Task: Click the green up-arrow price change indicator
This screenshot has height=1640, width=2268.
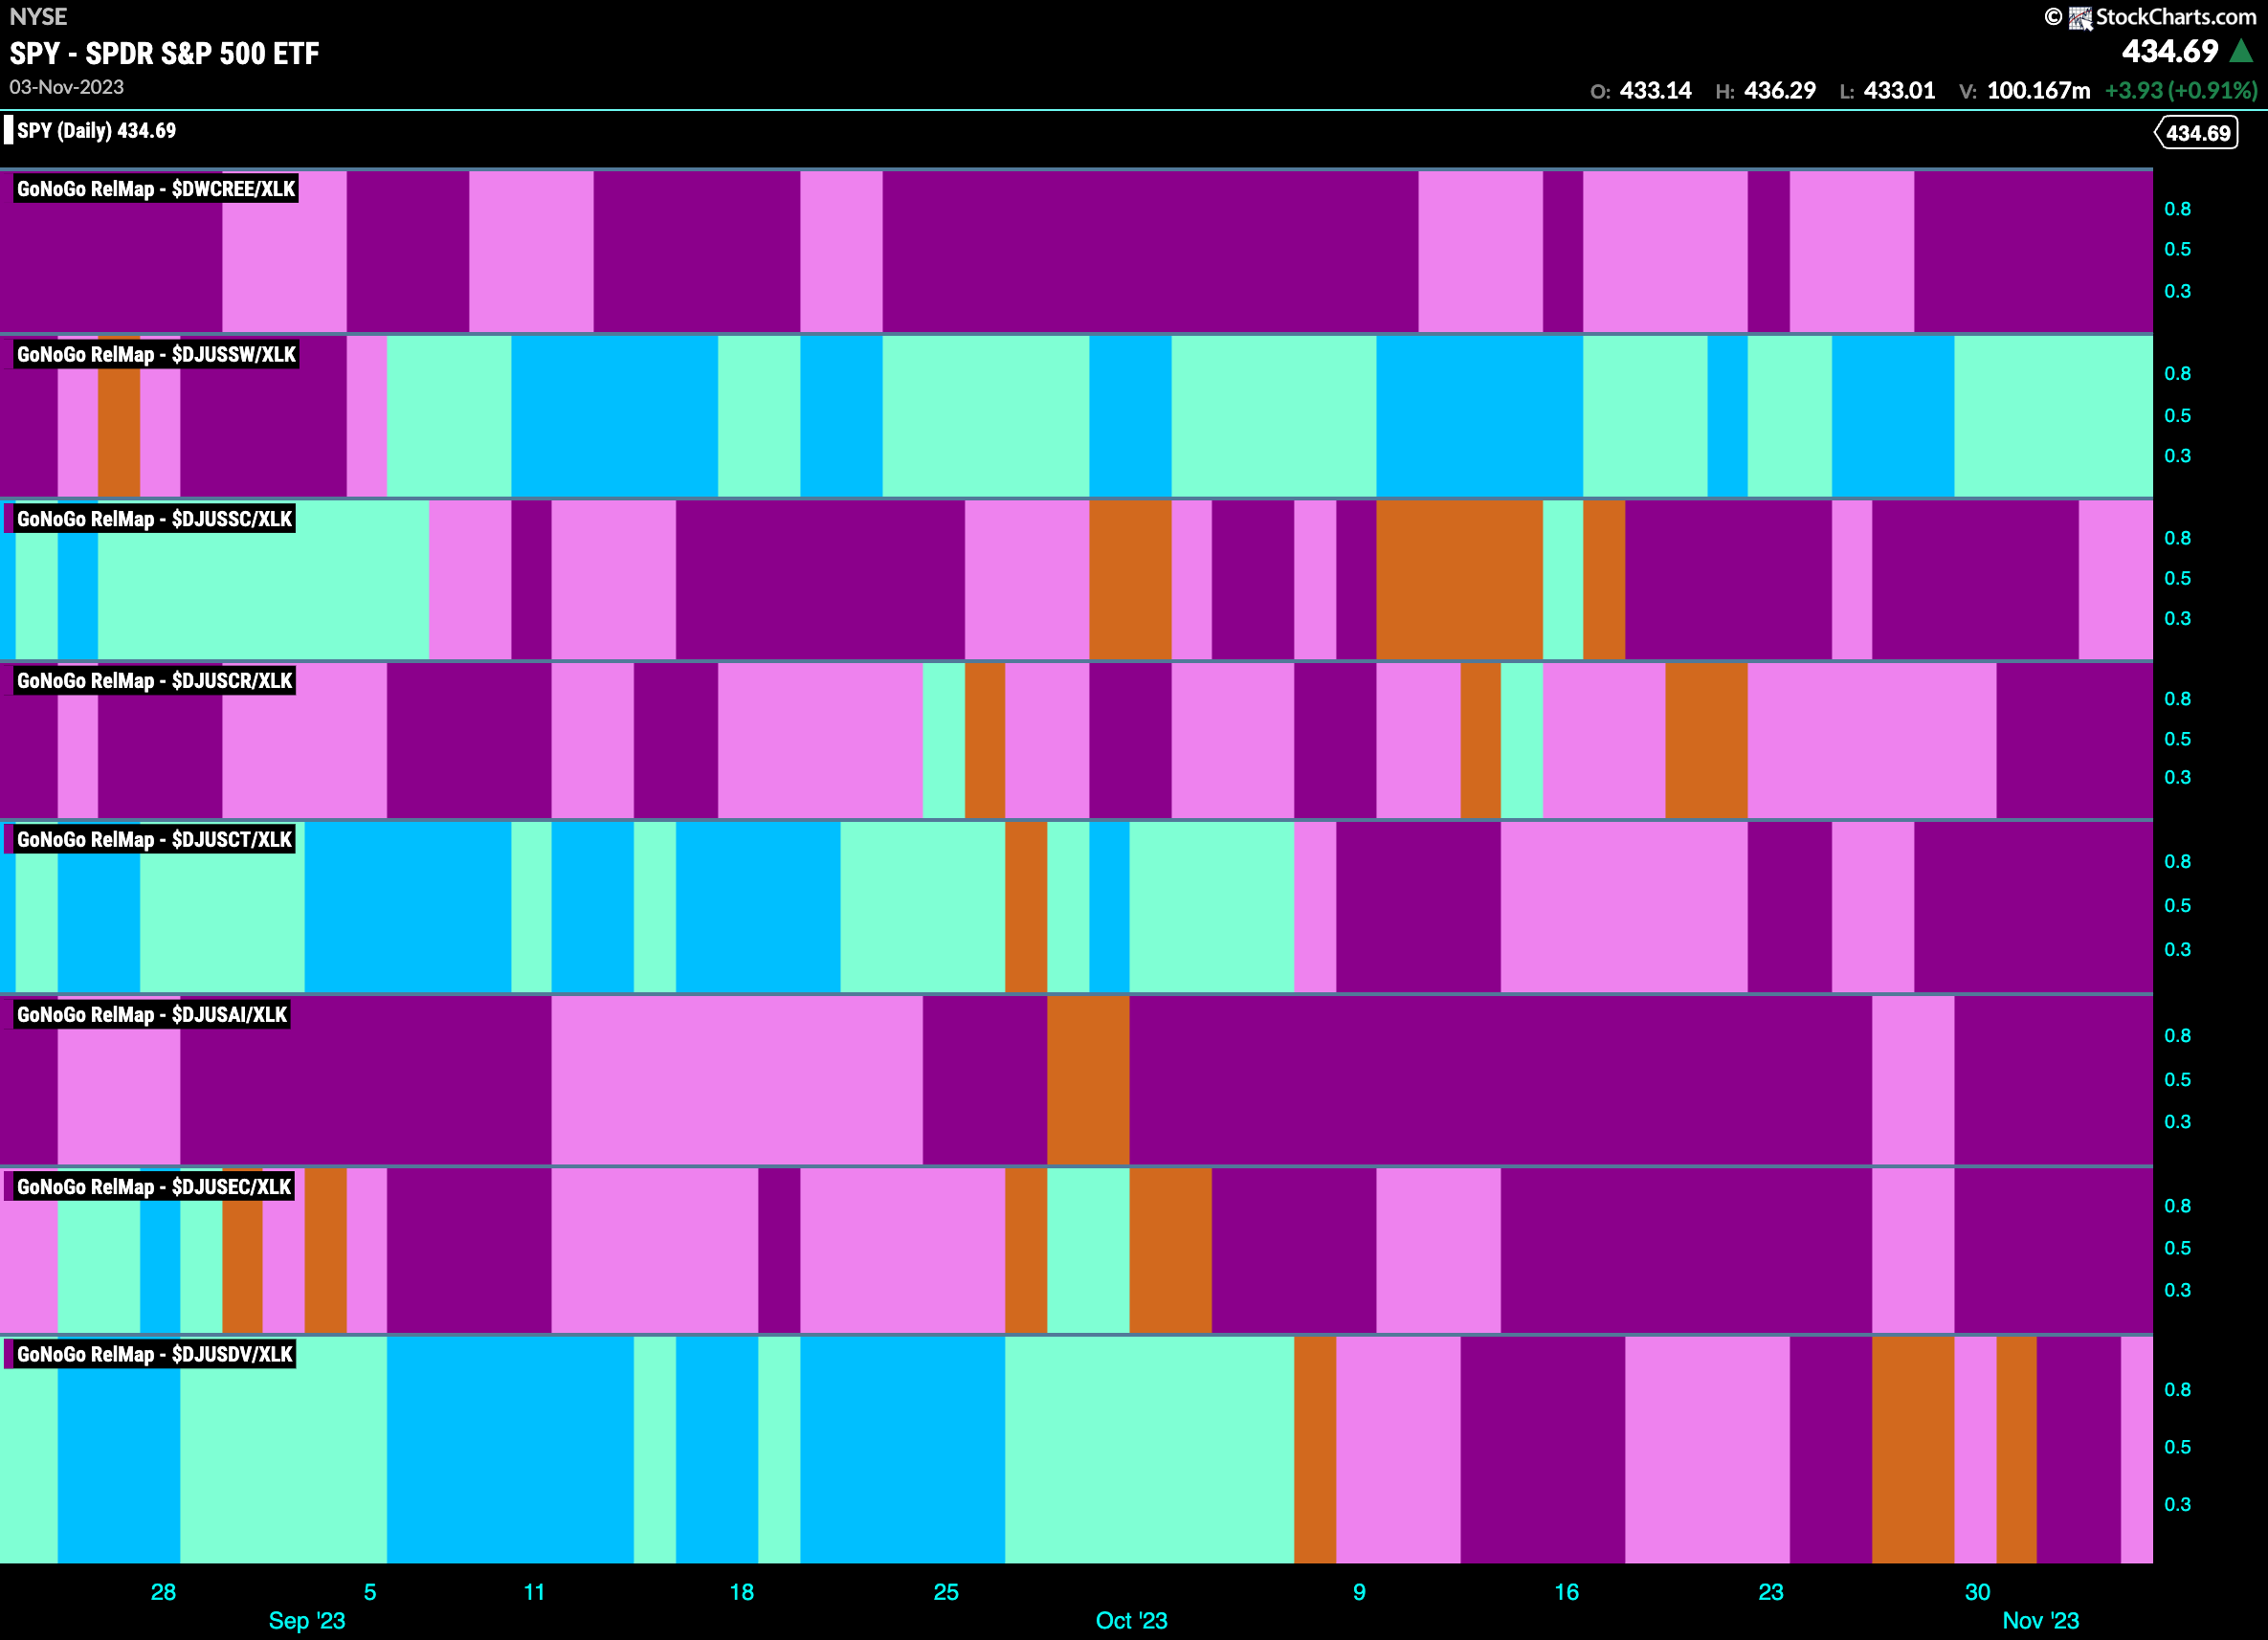Action: (2242, 50)
